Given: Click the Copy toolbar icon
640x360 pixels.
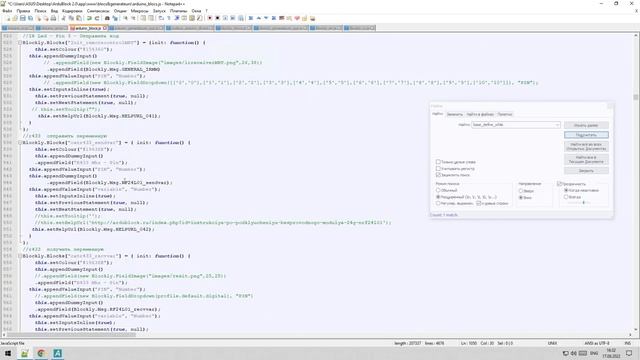Looking at the screenshot, I should tap(71, 18).
